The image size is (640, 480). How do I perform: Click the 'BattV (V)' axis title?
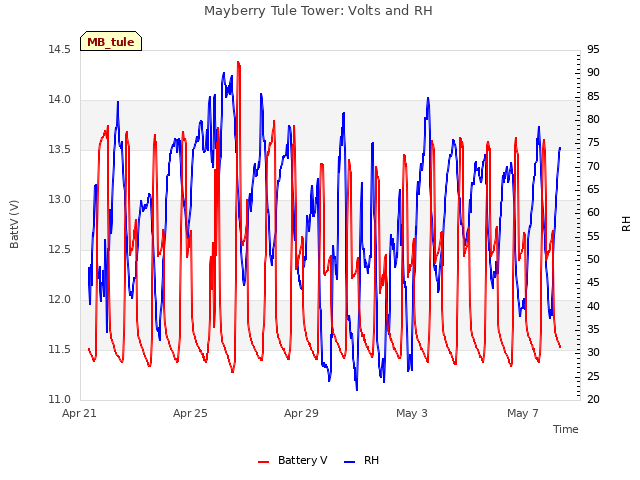tap(14, 224)
